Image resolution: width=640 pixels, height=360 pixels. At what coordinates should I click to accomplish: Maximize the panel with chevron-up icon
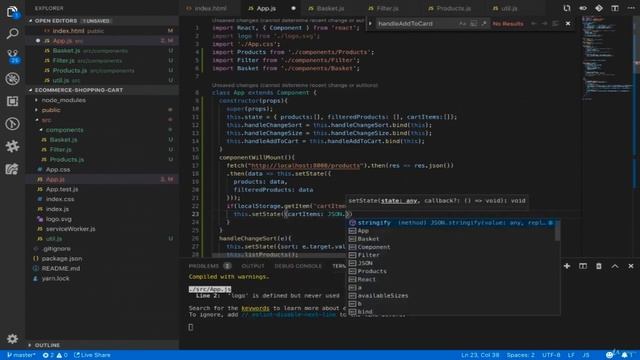point(615,266)
